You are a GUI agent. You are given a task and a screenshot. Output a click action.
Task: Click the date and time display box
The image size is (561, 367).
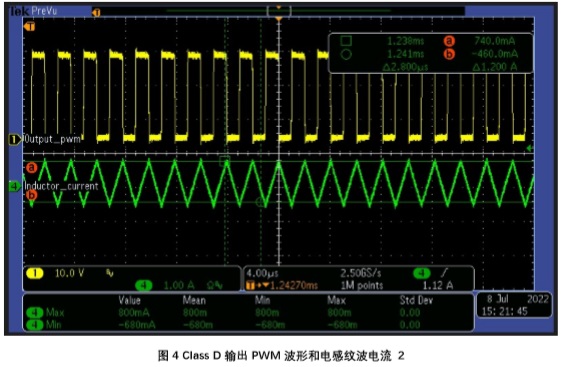coord(514,305)
